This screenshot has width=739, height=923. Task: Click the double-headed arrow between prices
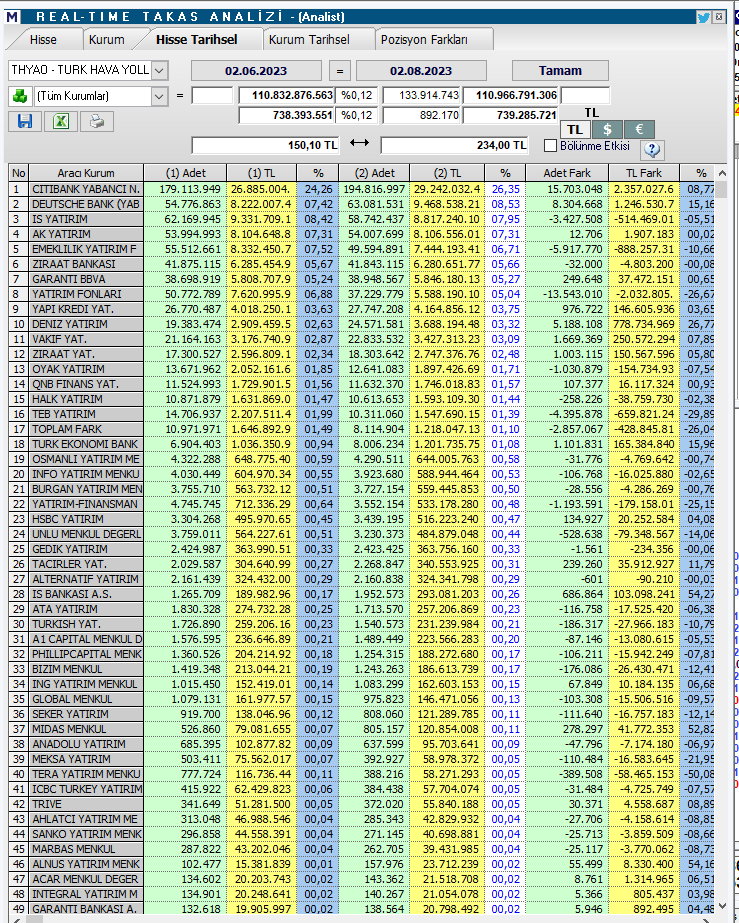click(x=359, y=142)
